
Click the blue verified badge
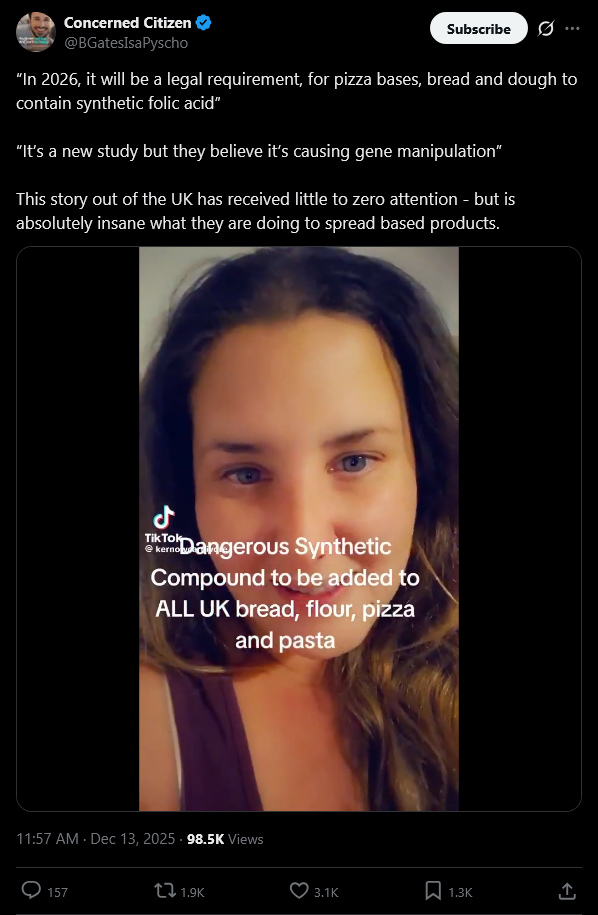[x=203, y=23]
